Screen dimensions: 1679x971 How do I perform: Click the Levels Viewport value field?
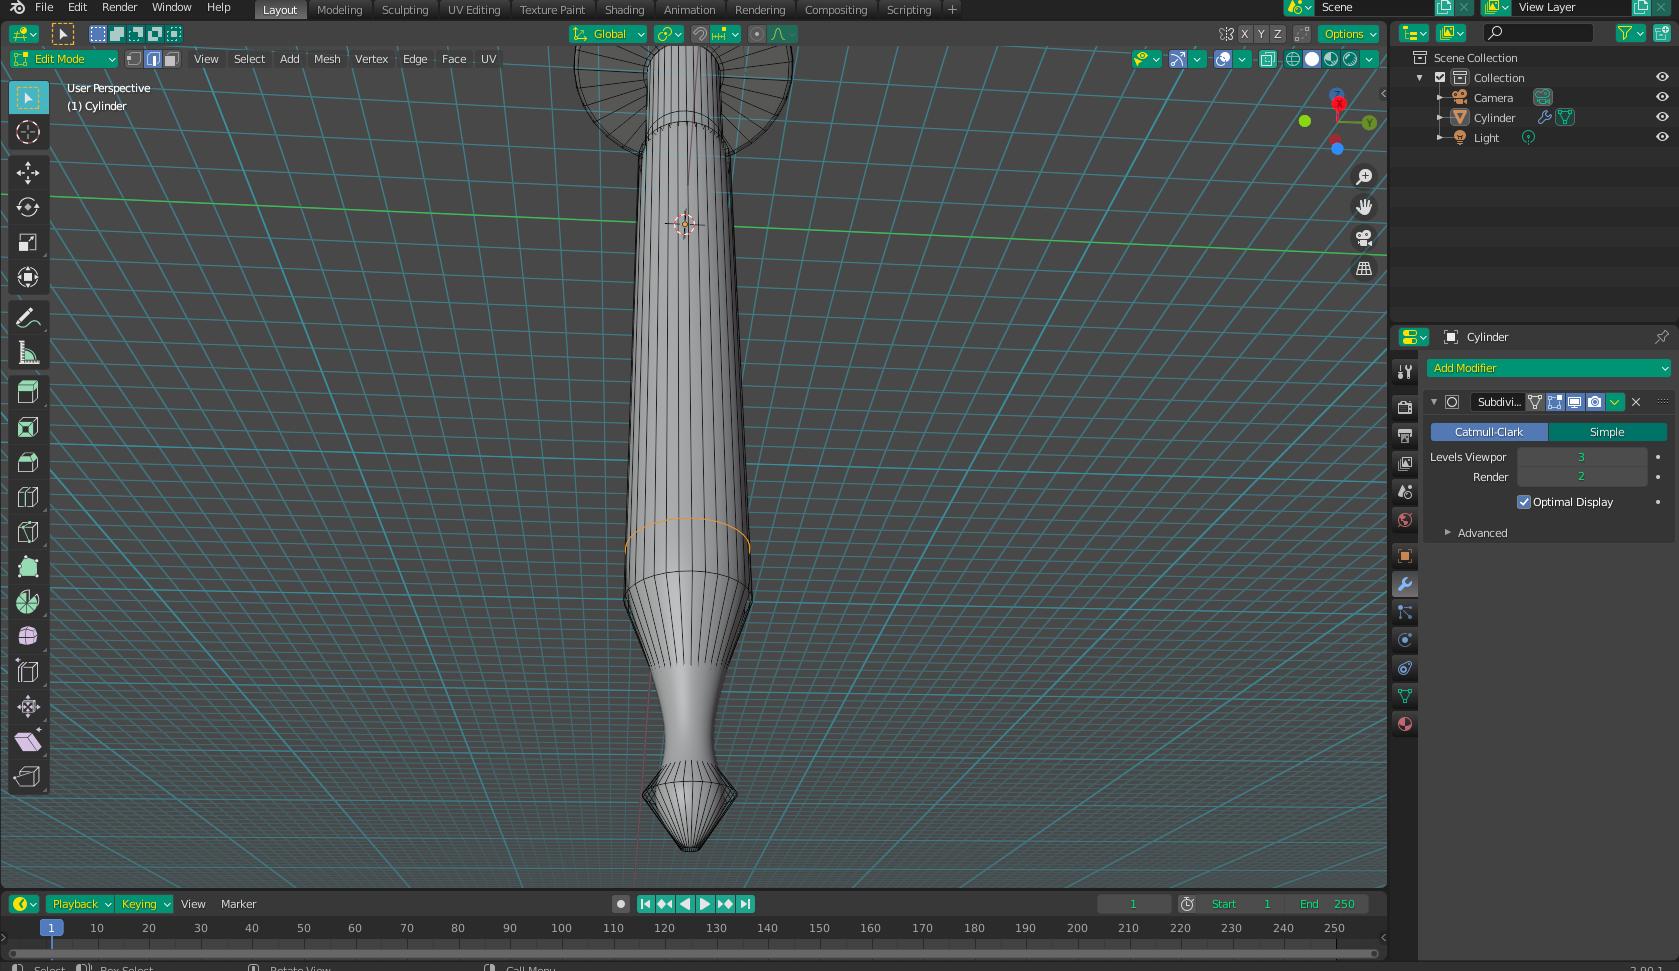1581,457
